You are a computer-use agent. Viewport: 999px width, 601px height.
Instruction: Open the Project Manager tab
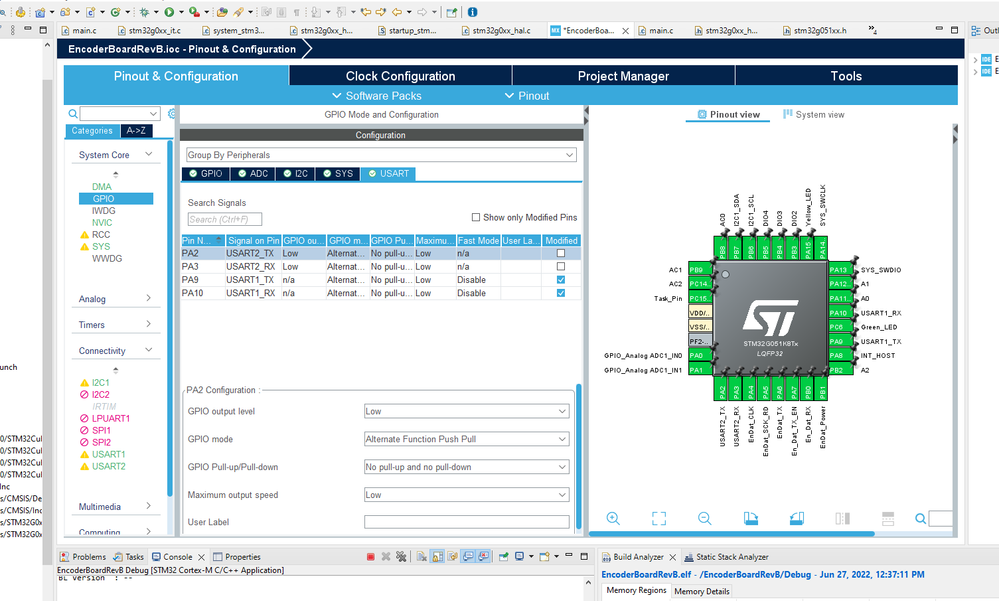click(623, 76)
